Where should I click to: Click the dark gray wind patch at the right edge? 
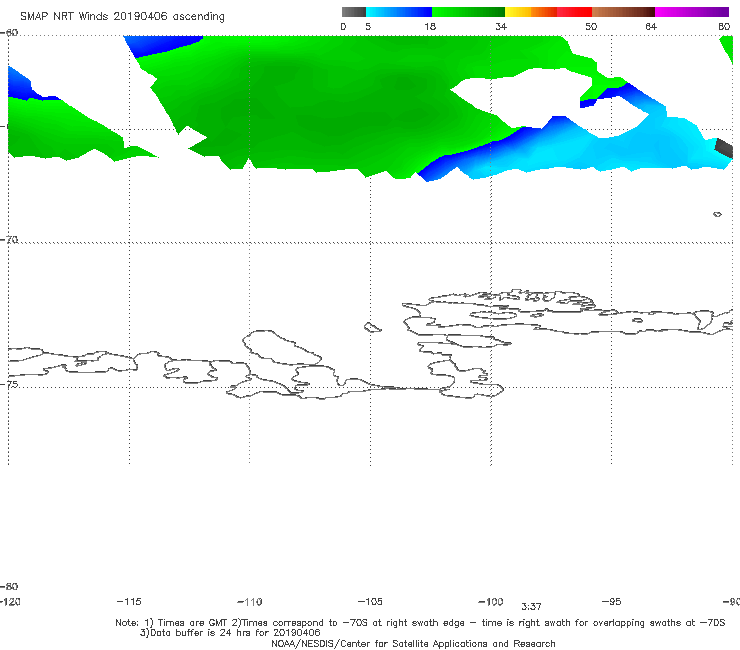(724, 148)
